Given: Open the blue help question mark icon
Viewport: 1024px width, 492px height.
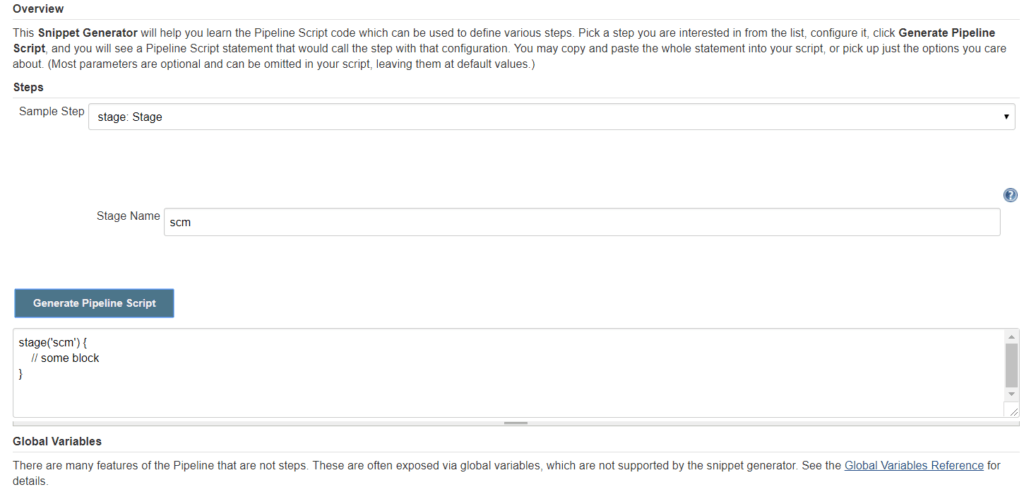Looking at the screenshot, I should [1010, 195].
